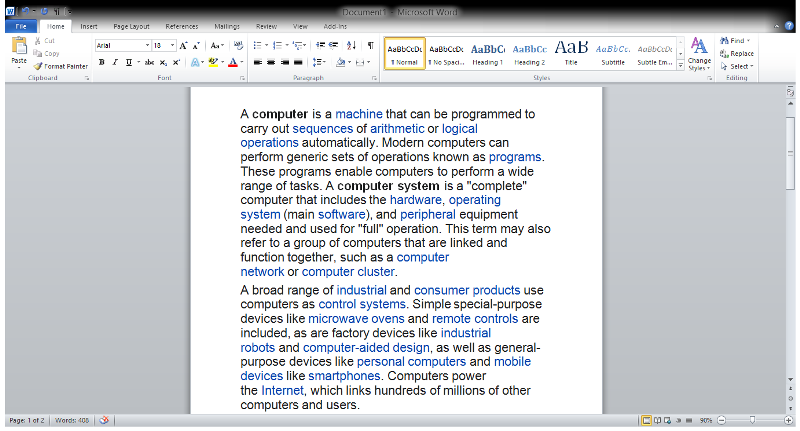
Task: Toggle strikethrough formatting
Action: (149, 62)
